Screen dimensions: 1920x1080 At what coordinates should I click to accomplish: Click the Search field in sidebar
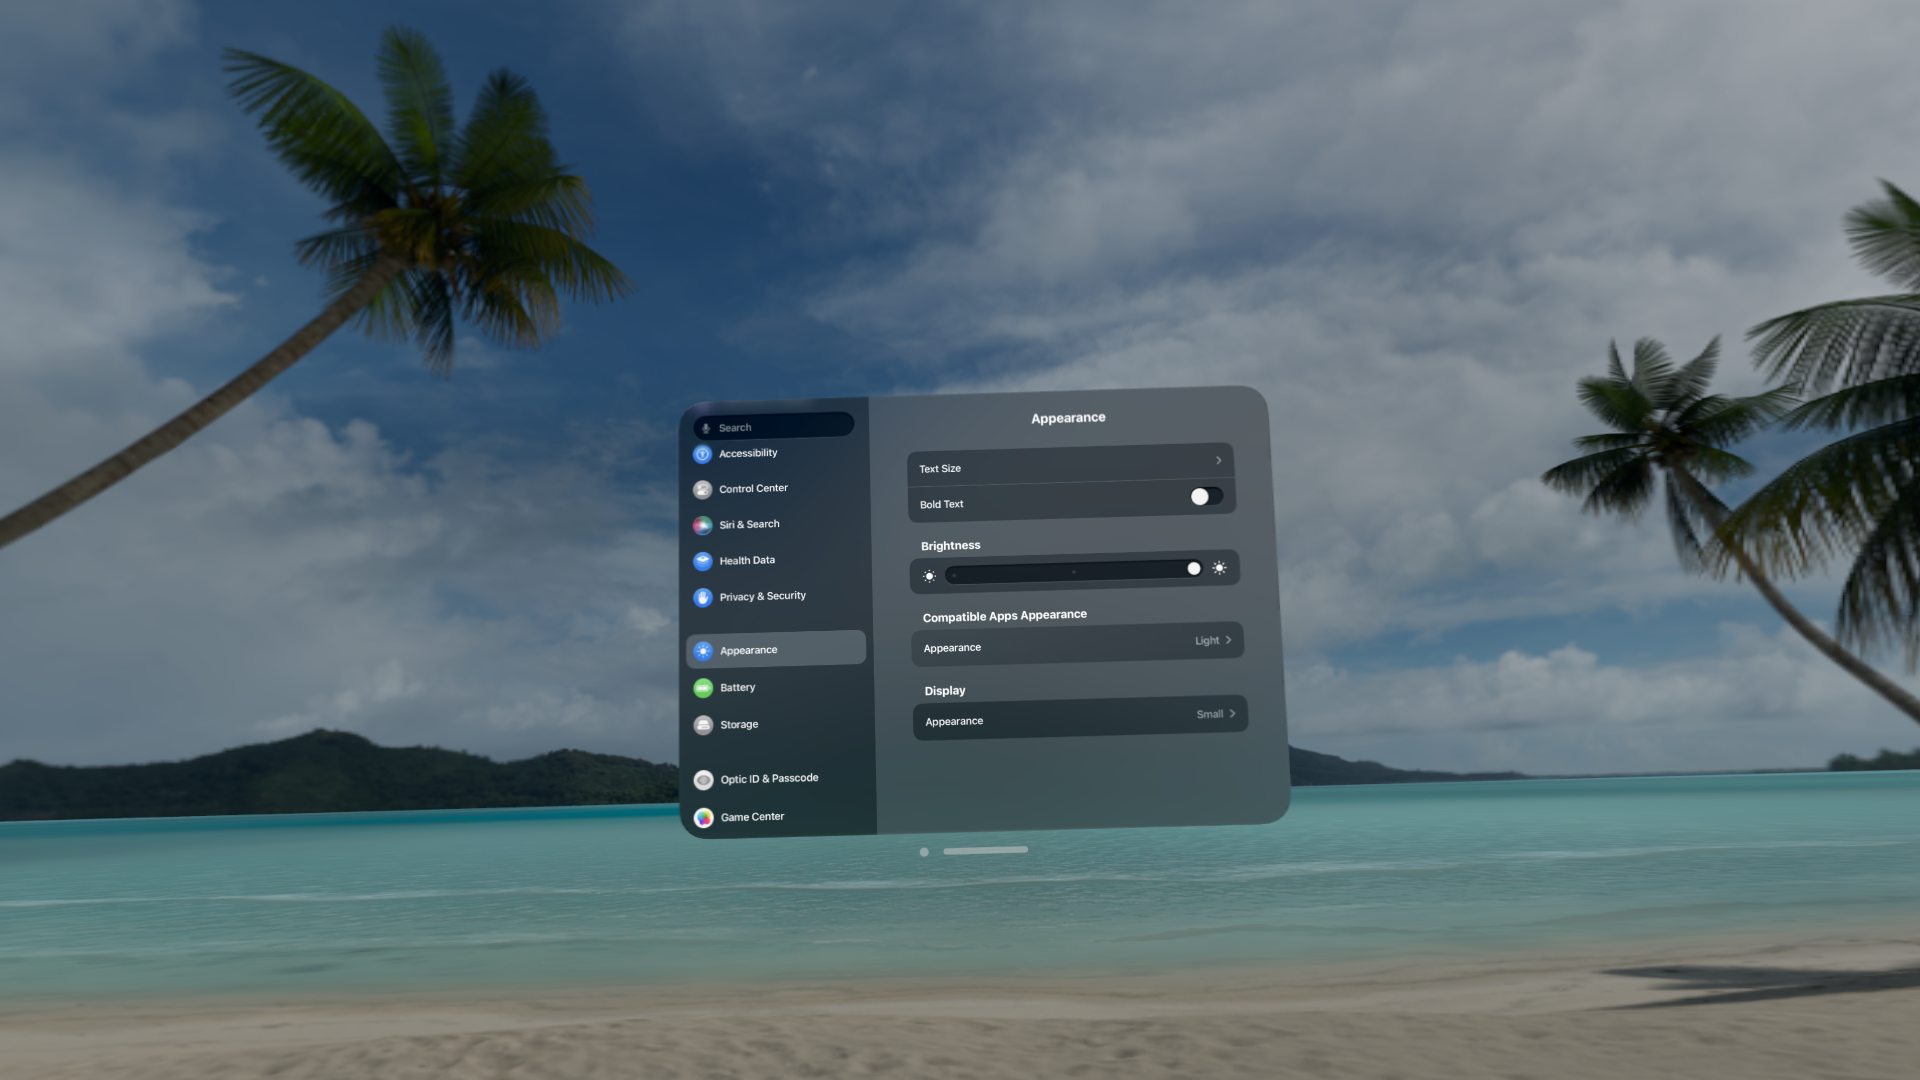tap(774, 427)
